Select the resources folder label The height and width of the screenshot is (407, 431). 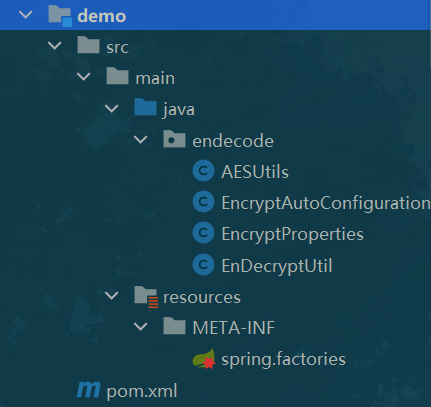coord(202,297)
